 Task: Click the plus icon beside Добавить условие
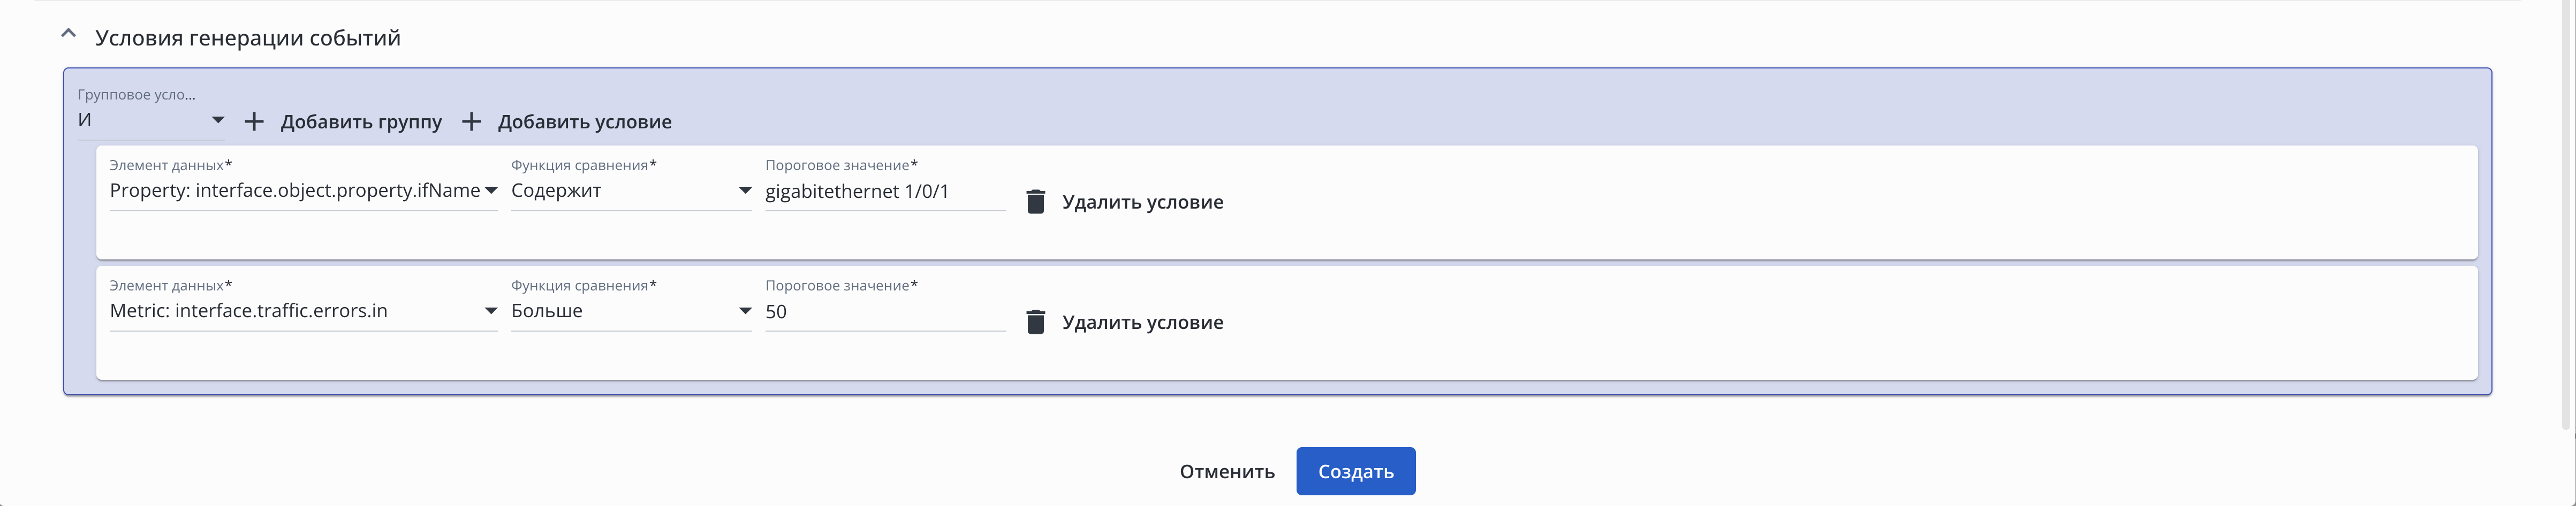pyautogui.click(x=471, y=122)
